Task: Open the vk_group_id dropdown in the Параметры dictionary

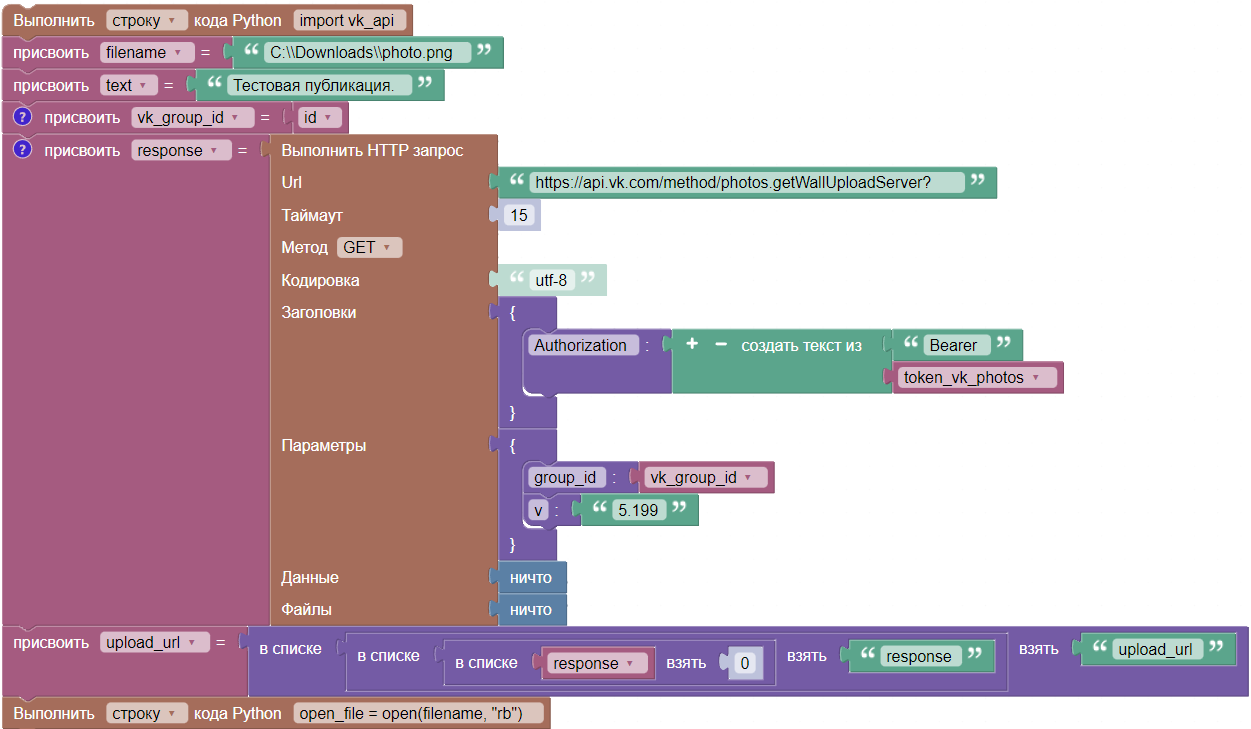Action: tap(706, 478)
